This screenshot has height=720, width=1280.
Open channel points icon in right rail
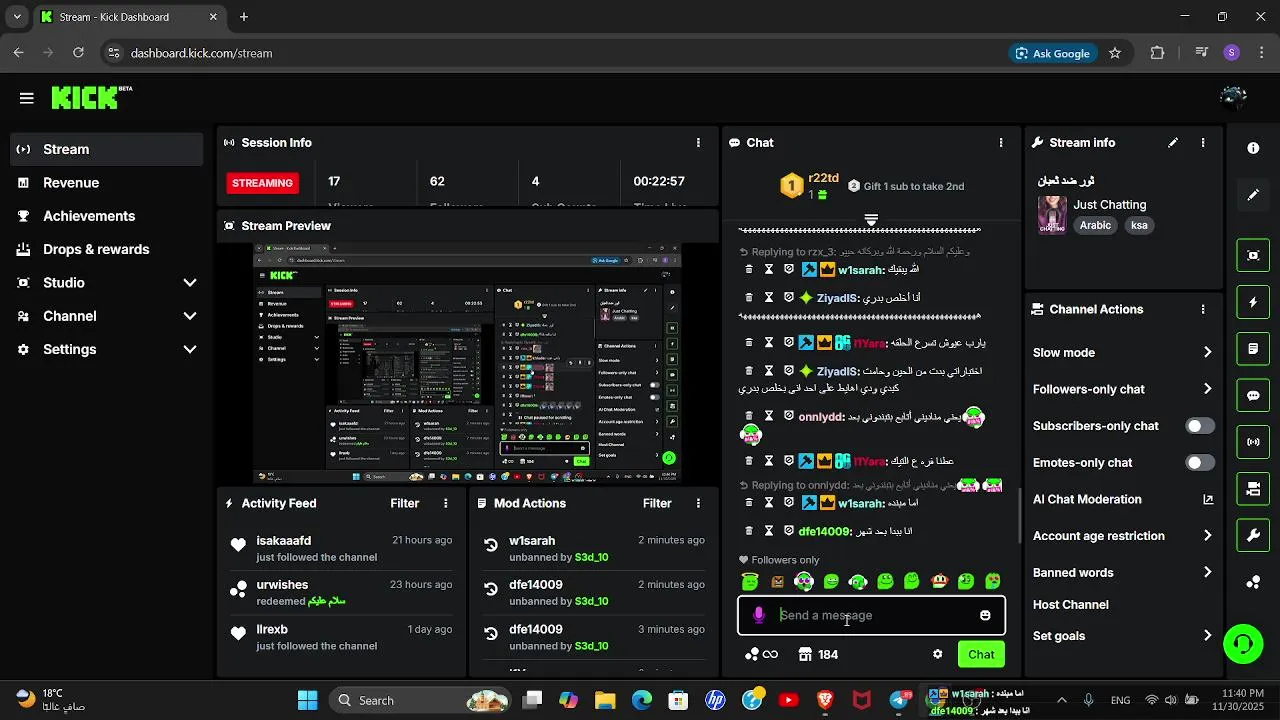pyautogui.click(x=1253, y=582)
